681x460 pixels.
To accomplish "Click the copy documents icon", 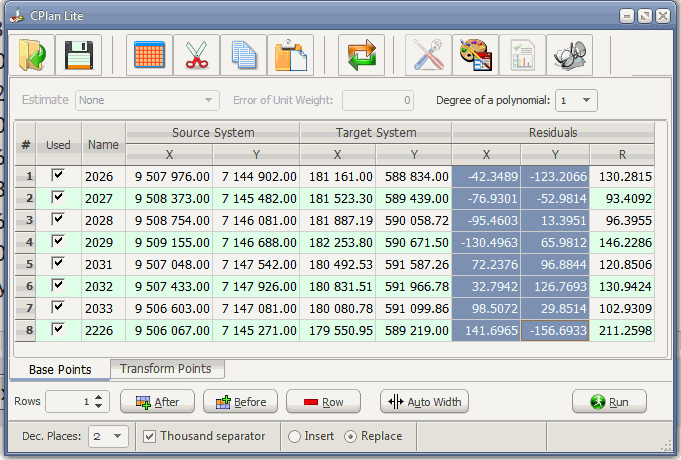I will pos(243,57).
